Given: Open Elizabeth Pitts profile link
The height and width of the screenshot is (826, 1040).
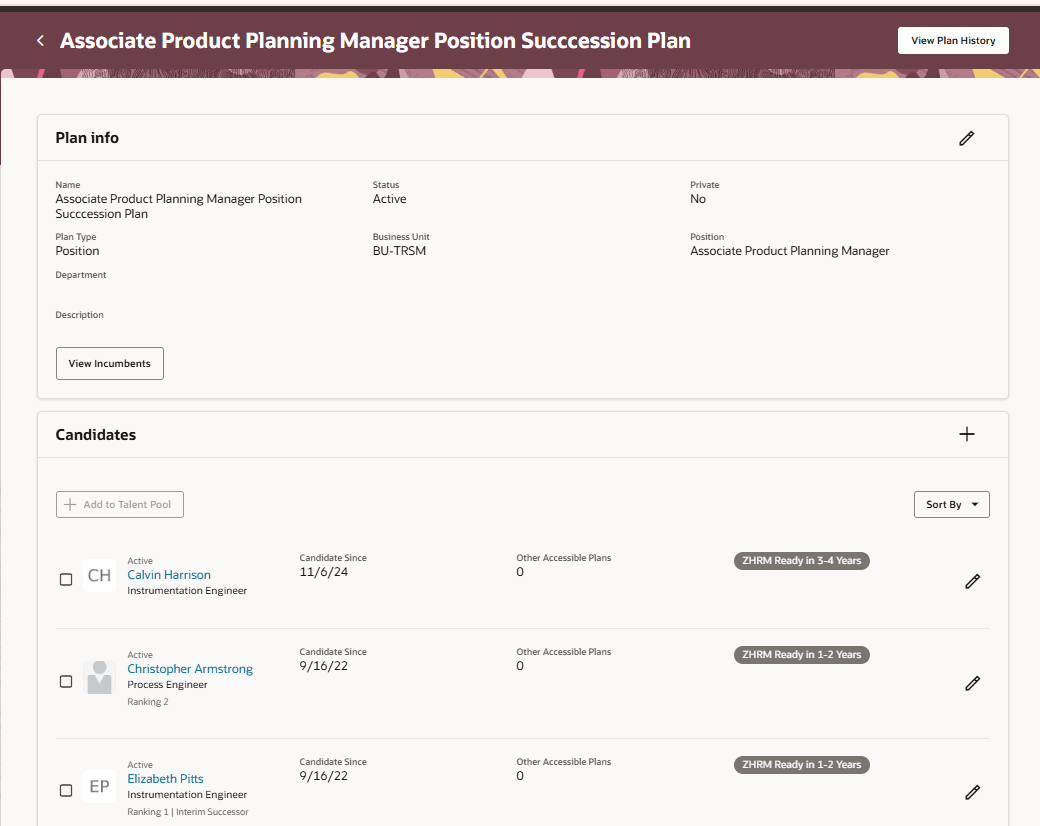Looking at the screenshot, I should [x=165, y=779].
